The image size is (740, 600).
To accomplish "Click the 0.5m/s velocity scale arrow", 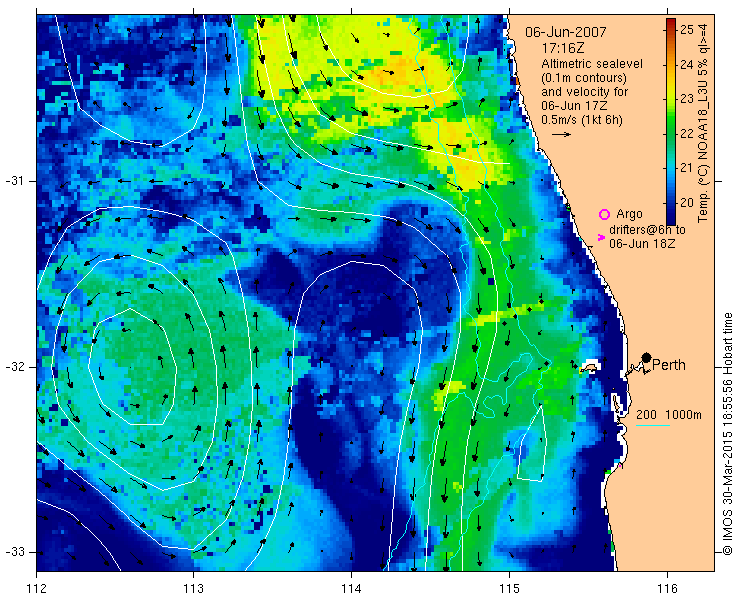I will point(561,135).
